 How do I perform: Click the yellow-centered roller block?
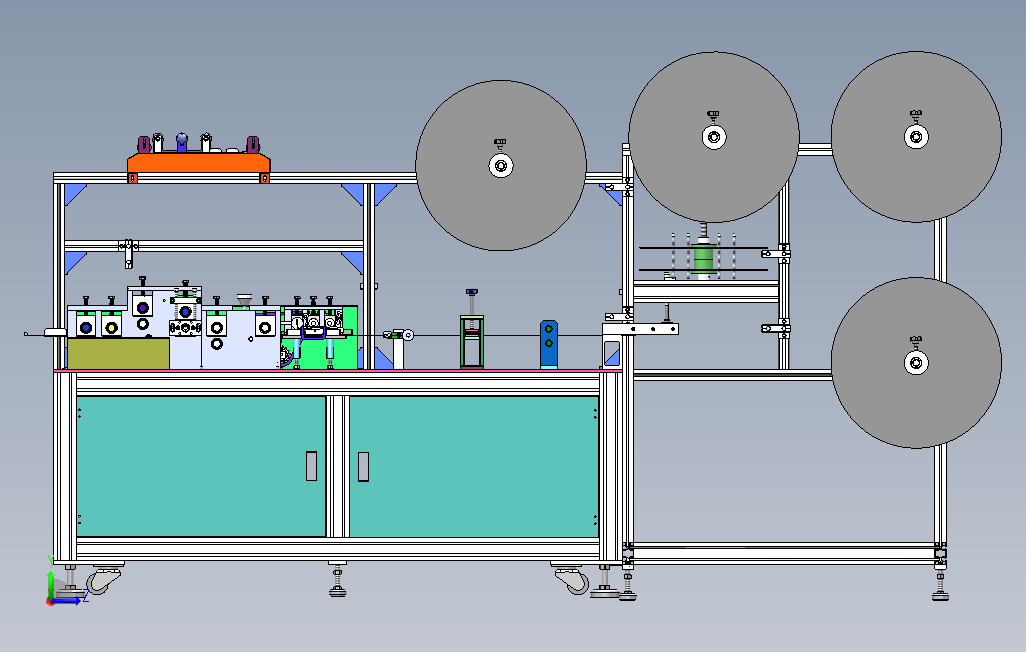(x=111, y=325)
